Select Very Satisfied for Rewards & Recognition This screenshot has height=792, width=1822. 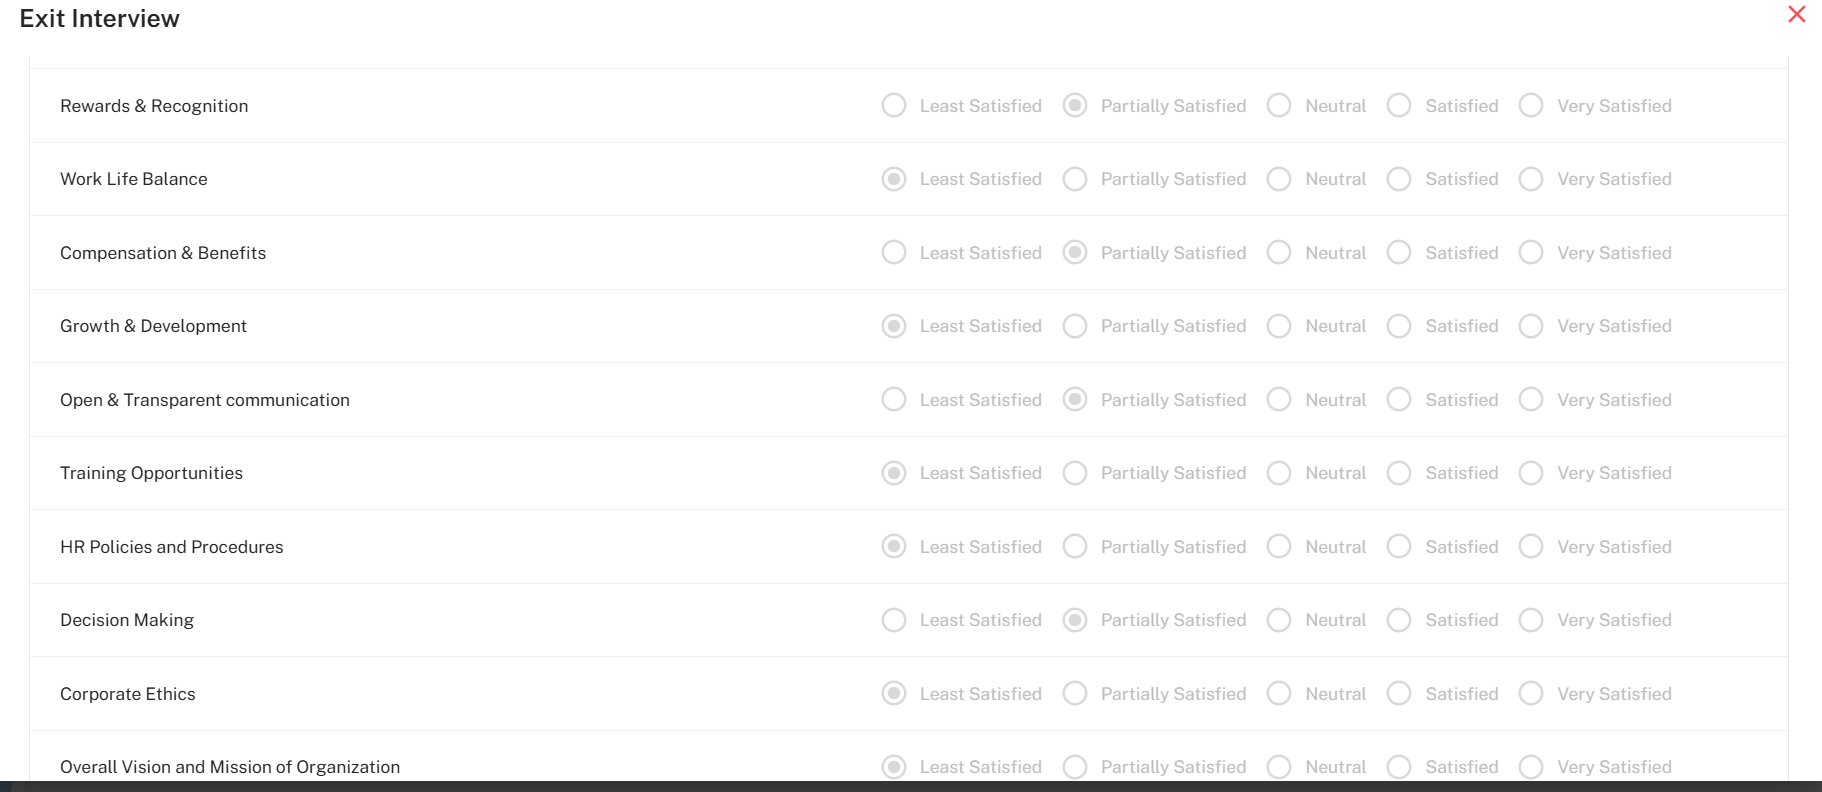(x=1531, y=106)
